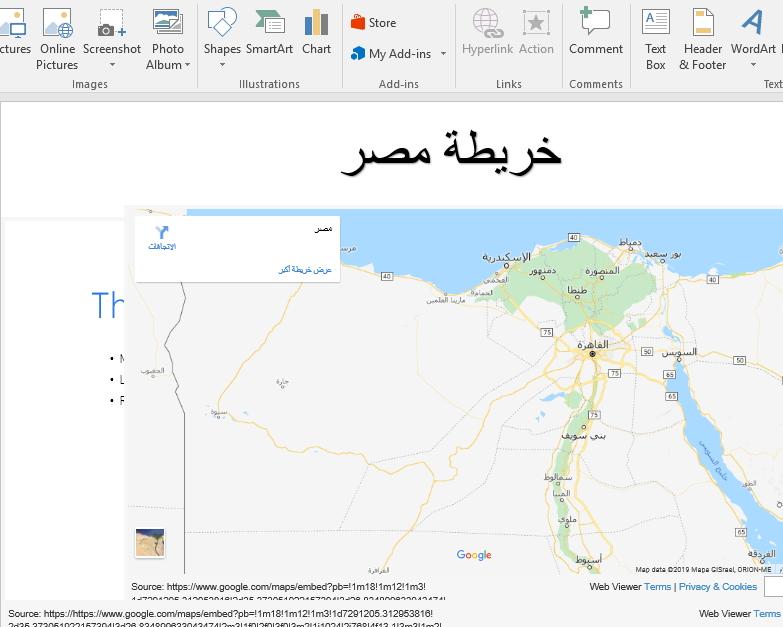This screenshot has width=783, height=627.
Task: Expand the Shapes dropdown arrow
Action: click(222, 65)
